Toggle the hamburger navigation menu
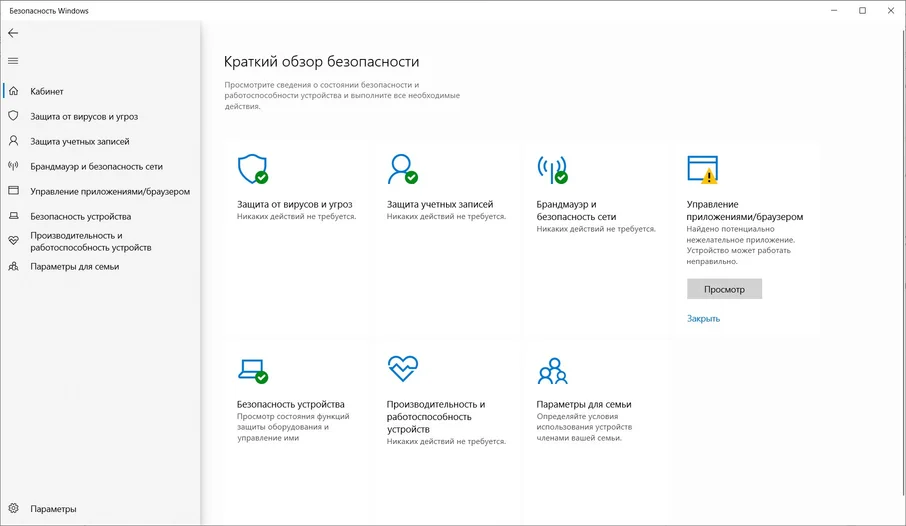The image size is (906, 526). [x=13, y=60]
